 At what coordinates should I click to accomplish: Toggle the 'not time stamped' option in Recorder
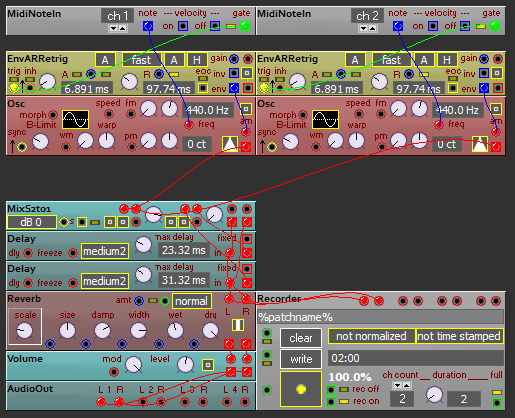click(459, 336)
